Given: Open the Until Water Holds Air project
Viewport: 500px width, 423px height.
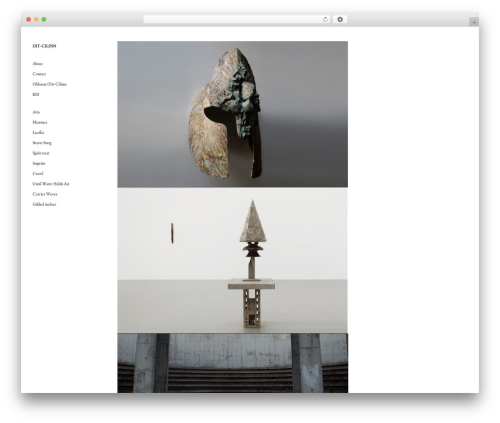Looking at the screenshot, I should coord(51,184).
